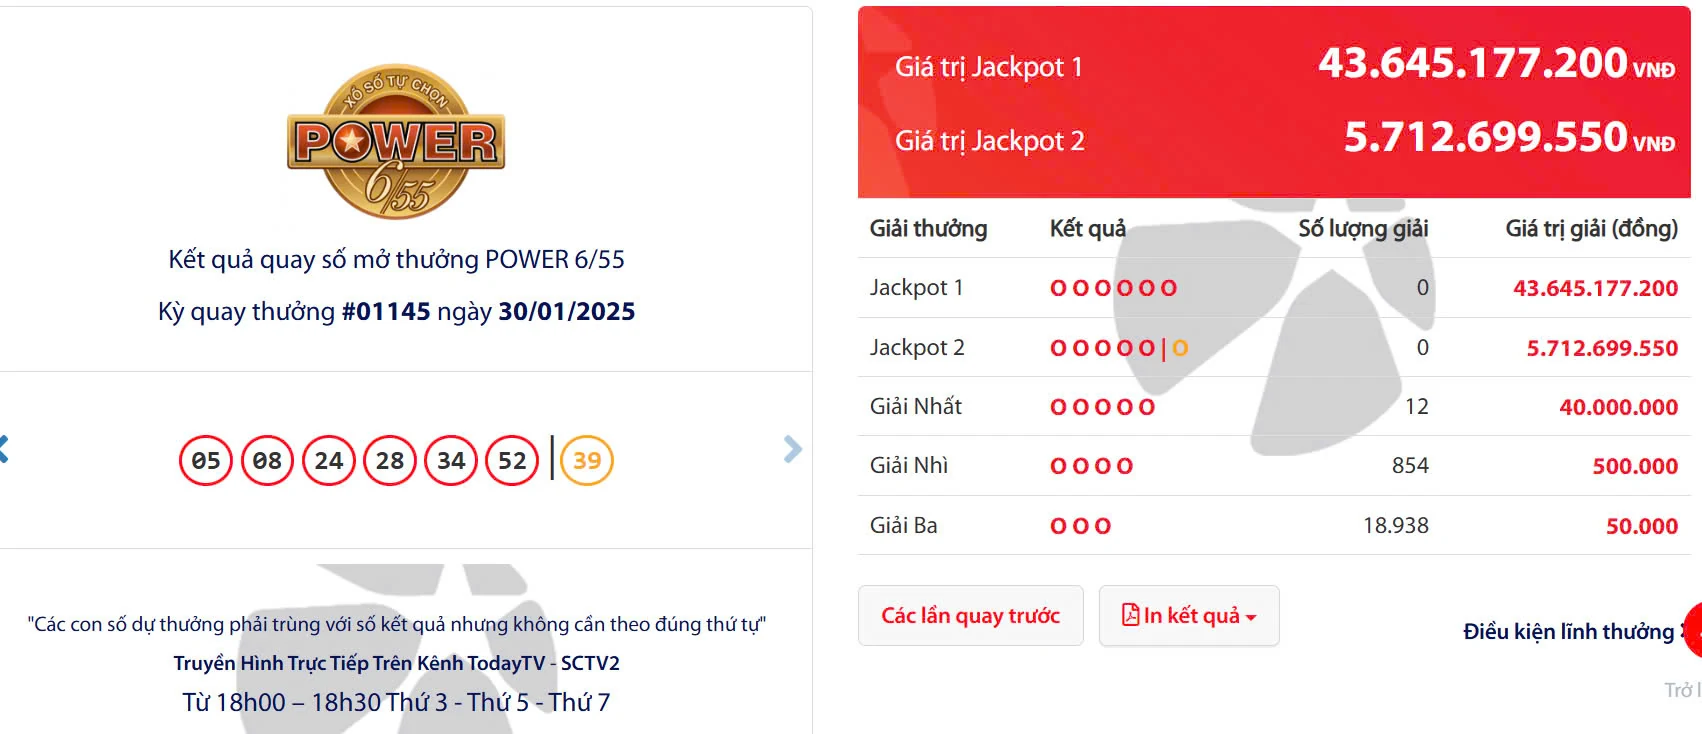Click lottery ball number 52
The width and height of the screenshot is (1702, 734).
512,460
